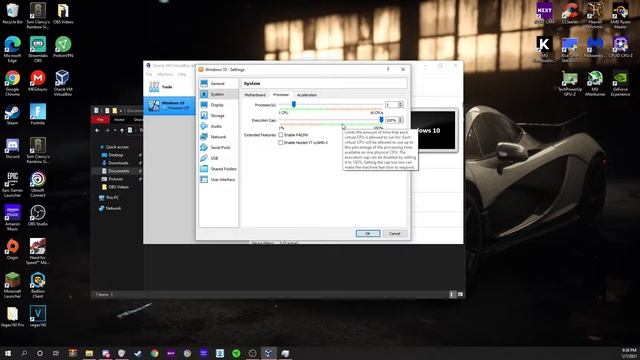Open Network settings category

pyautogui.click(x=218, y=137)
